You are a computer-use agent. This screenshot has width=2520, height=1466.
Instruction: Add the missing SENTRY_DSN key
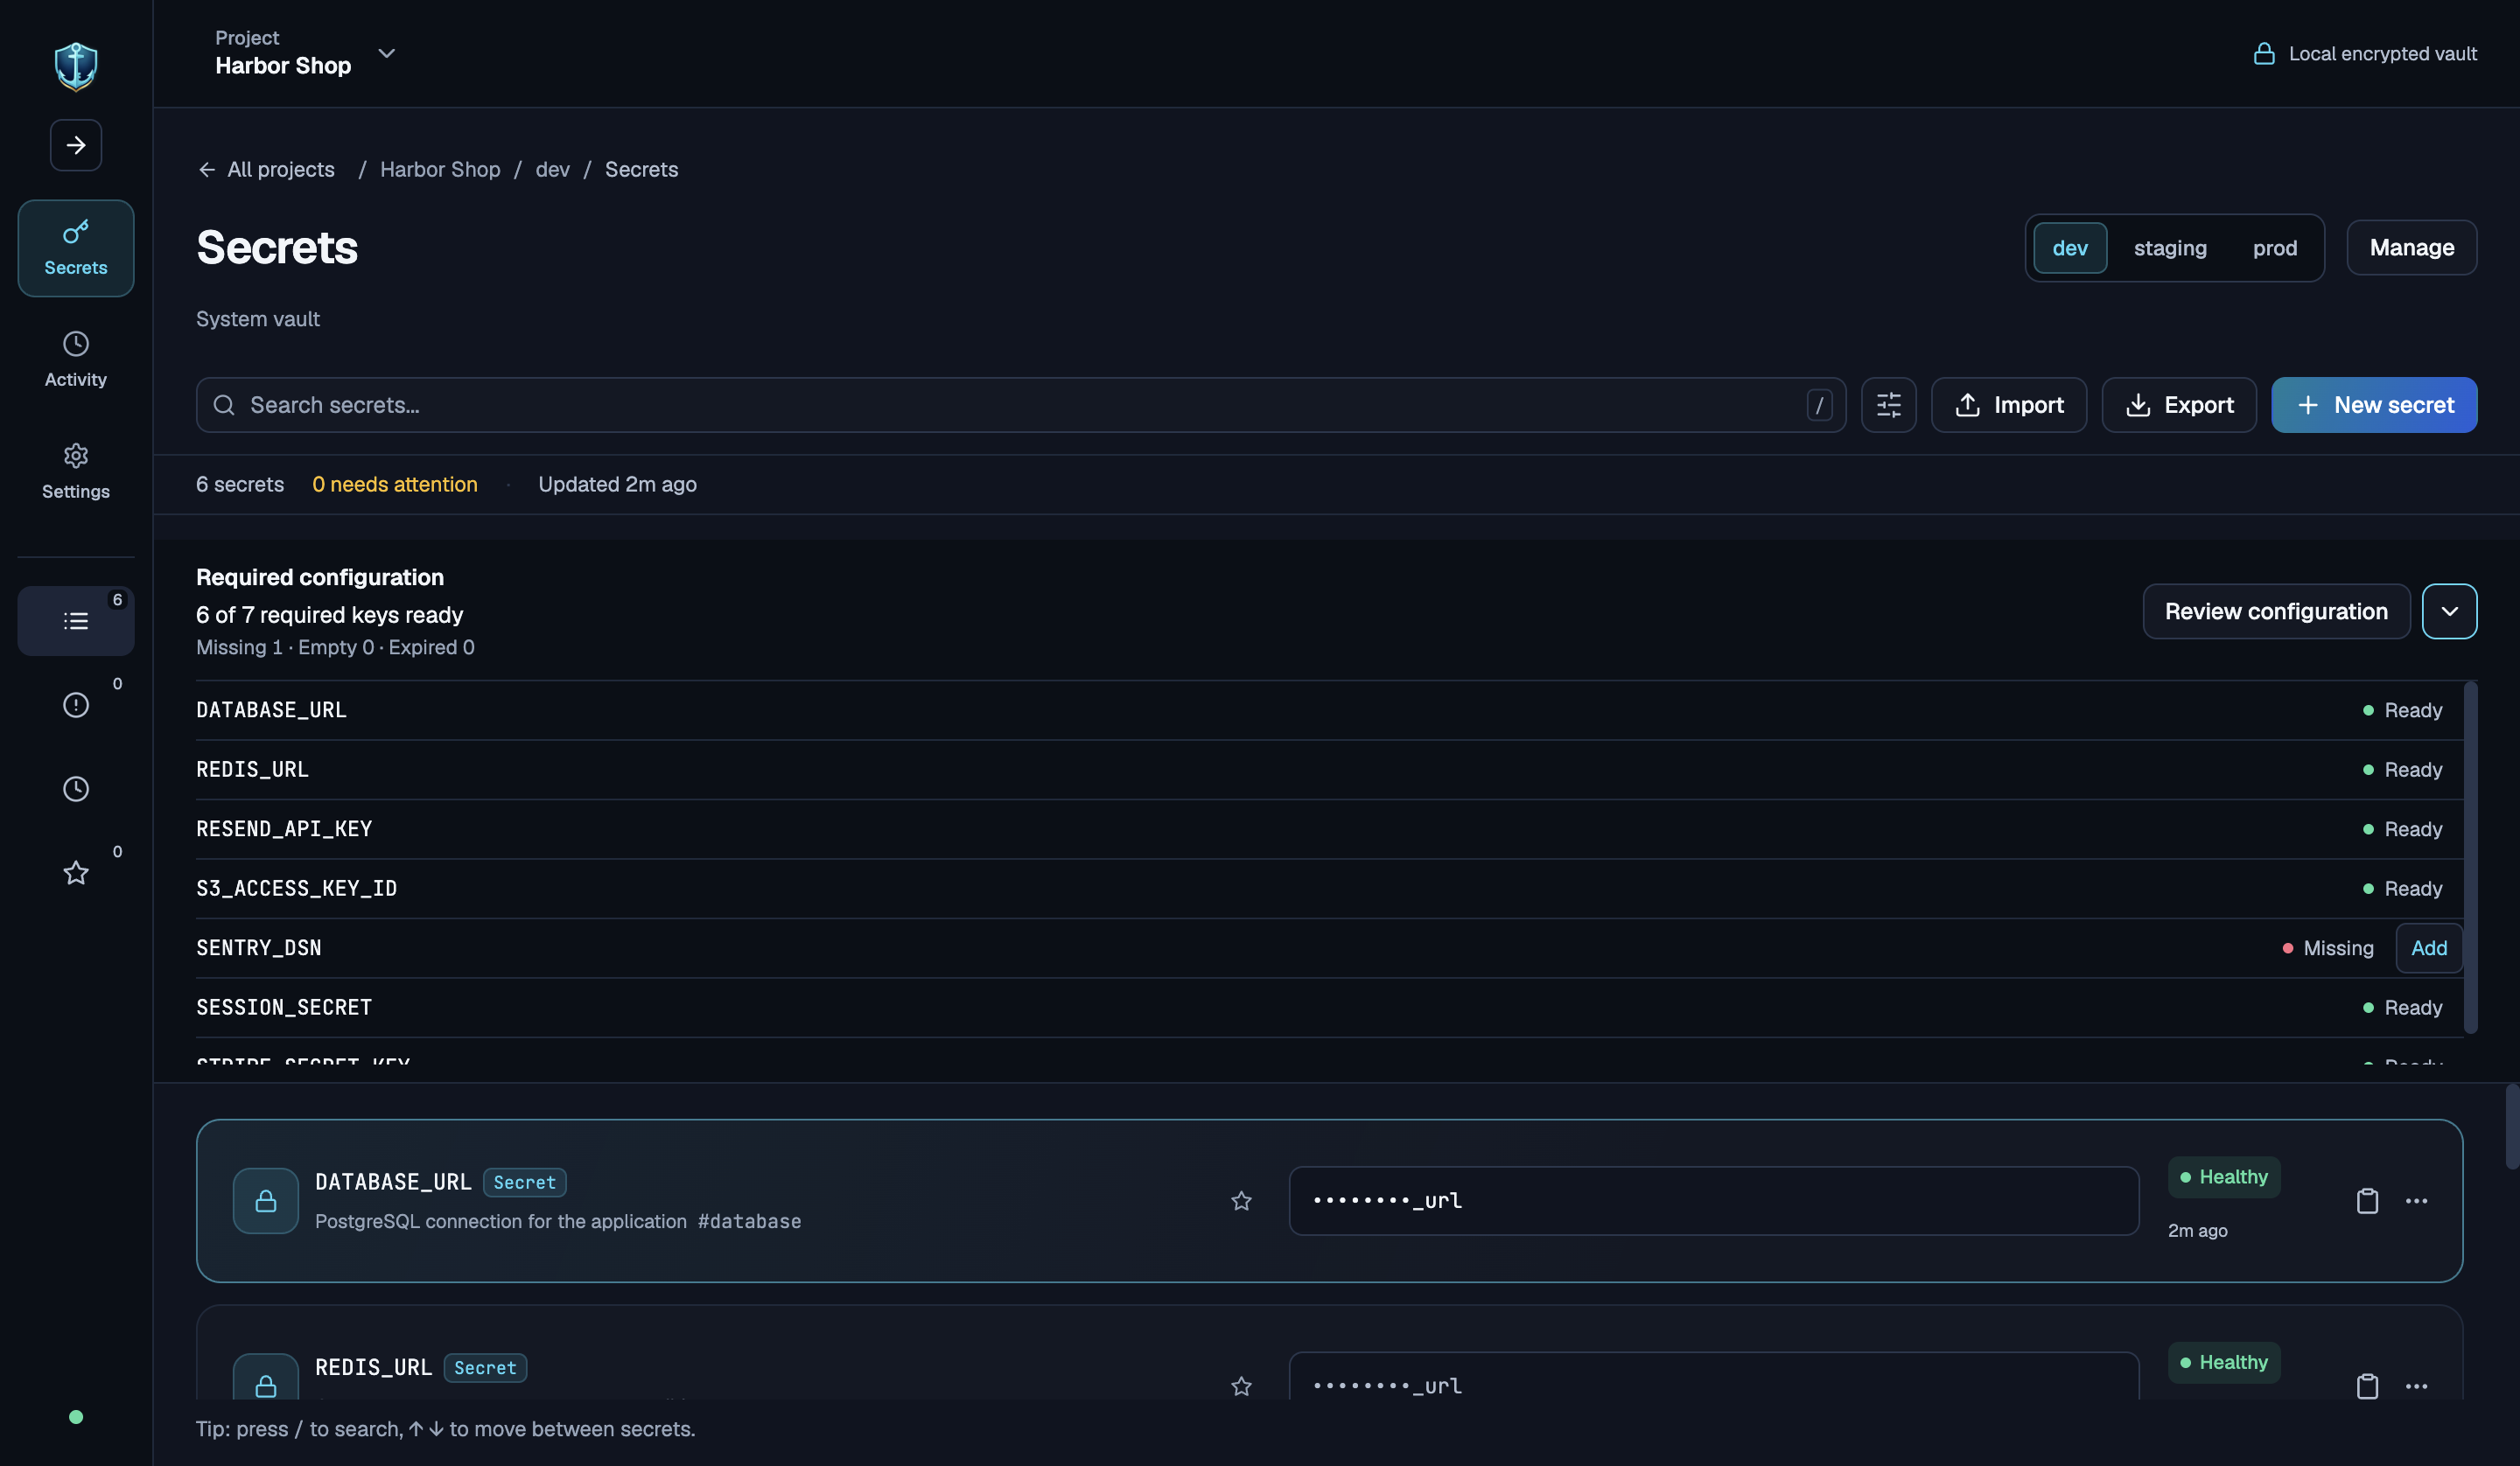point(2428,948)
